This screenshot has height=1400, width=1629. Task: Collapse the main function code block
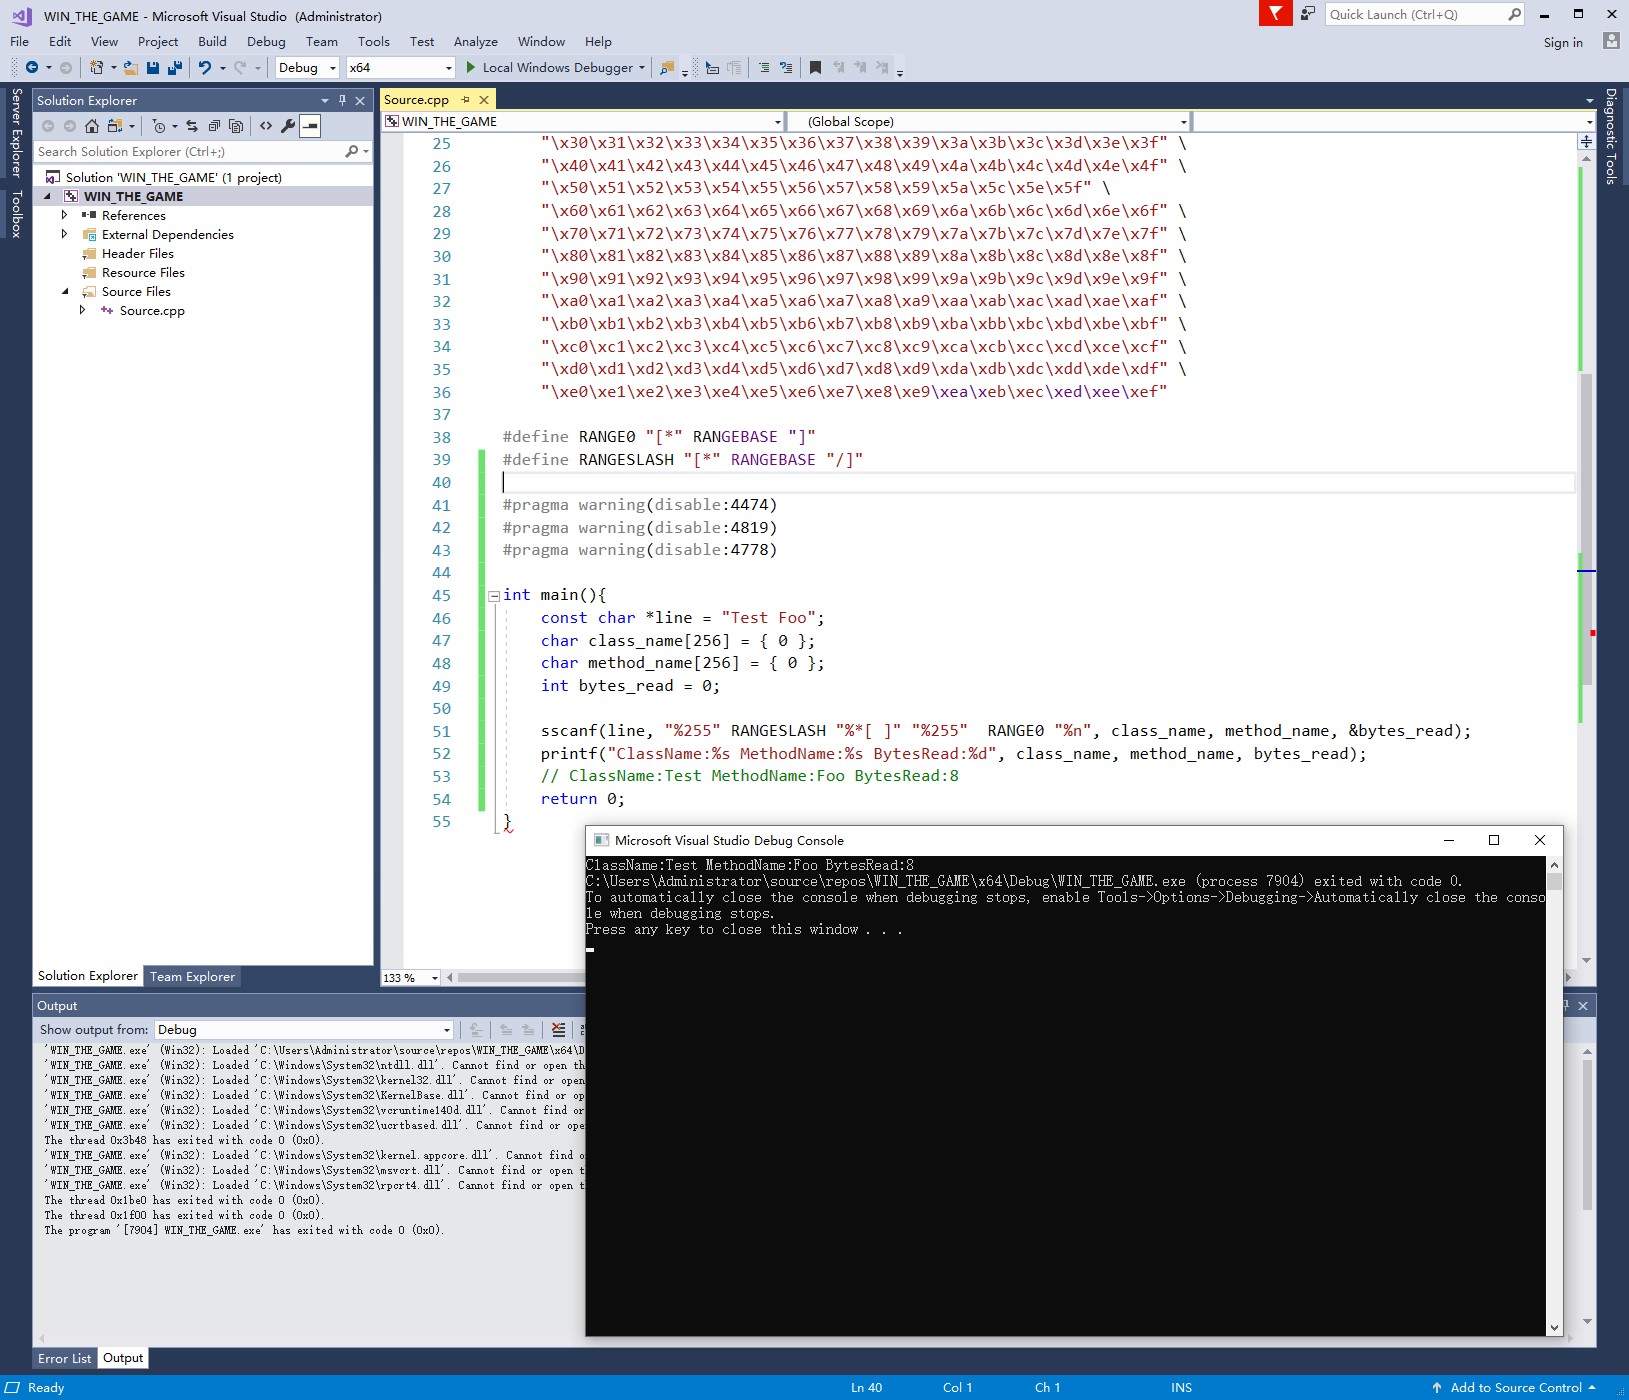(x=494, y=596)
